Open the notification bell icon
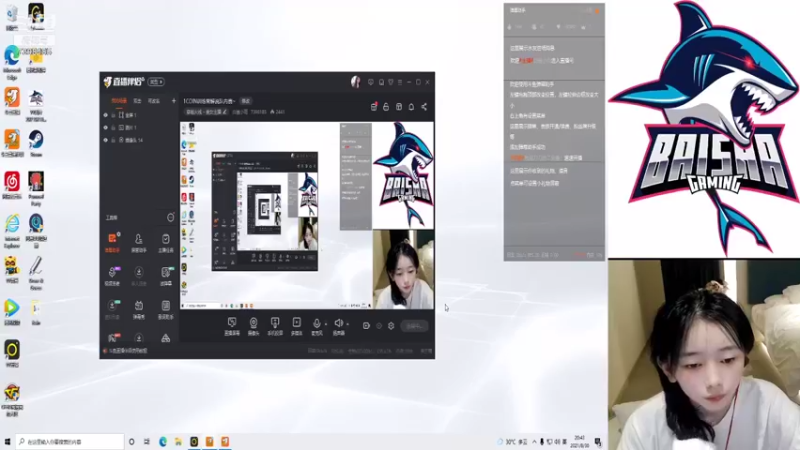This screenshot has width=800, height=450. tap(411, 107)
